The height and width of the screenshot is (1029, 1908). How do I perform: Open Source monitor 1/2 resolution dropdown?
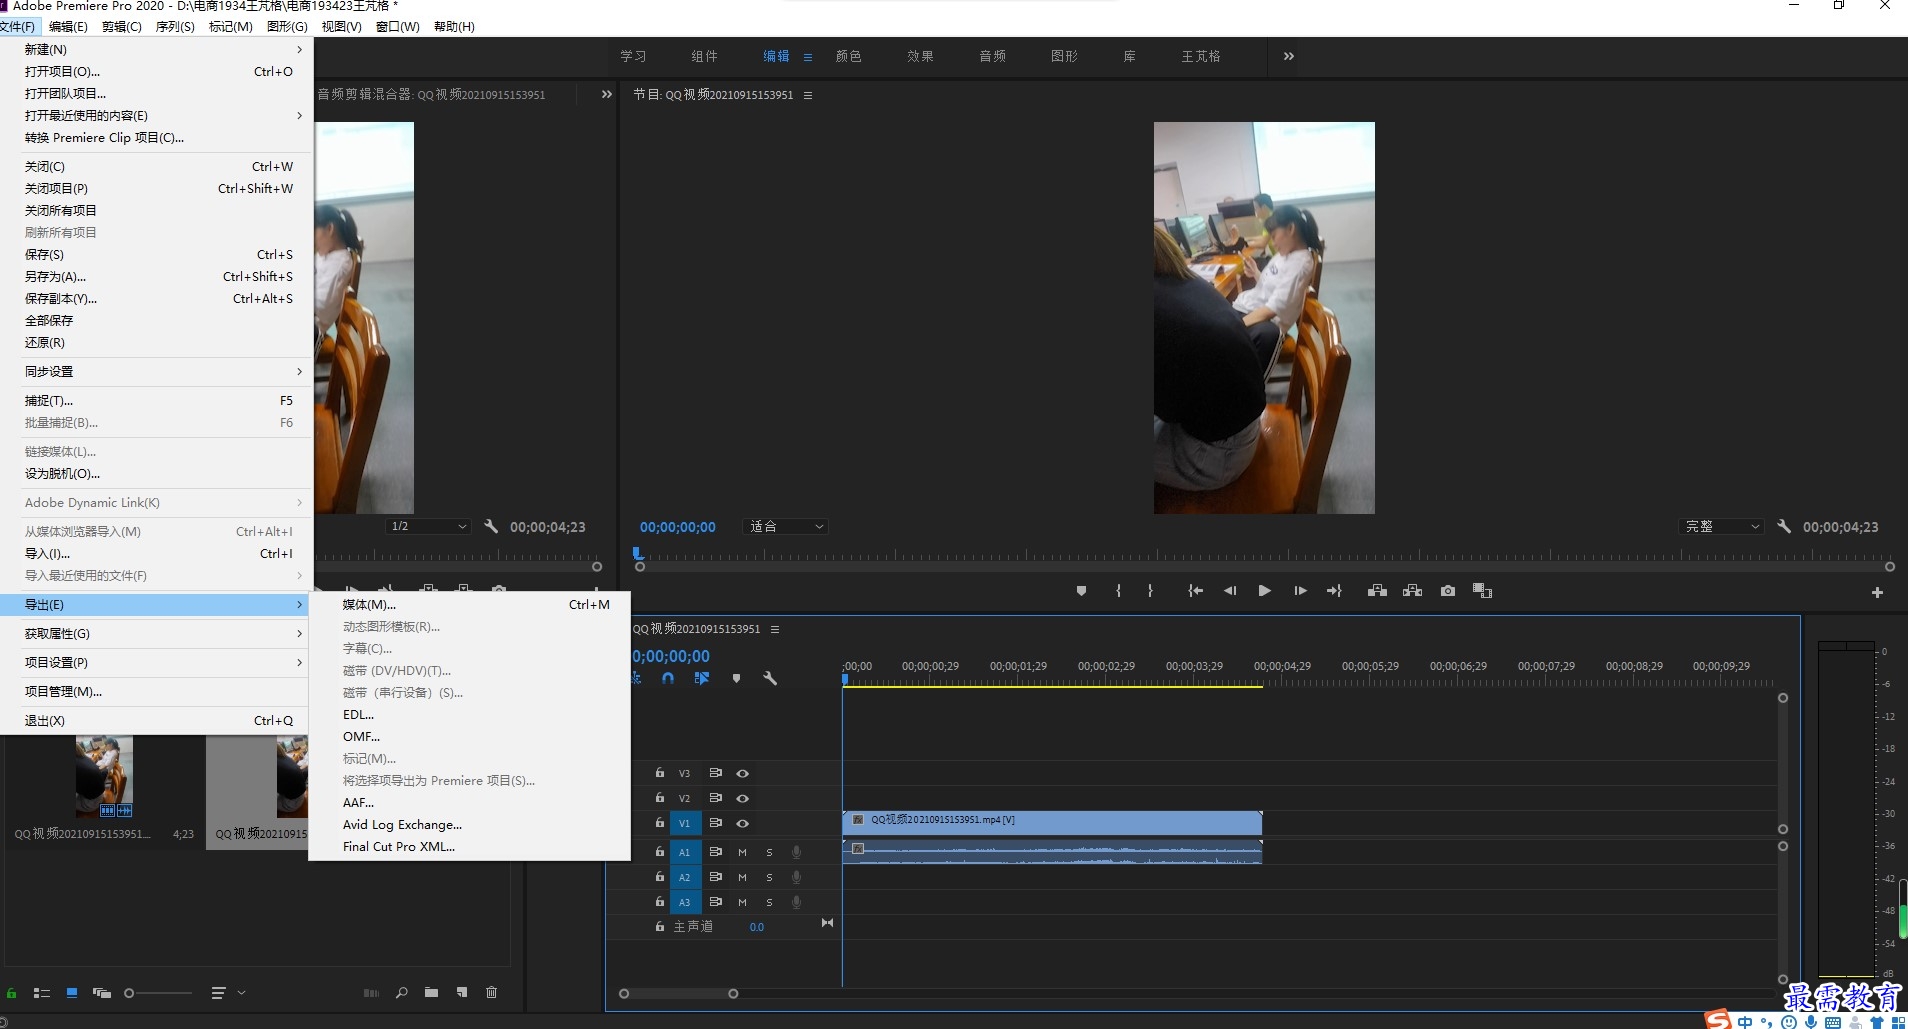tap(428, 526)
